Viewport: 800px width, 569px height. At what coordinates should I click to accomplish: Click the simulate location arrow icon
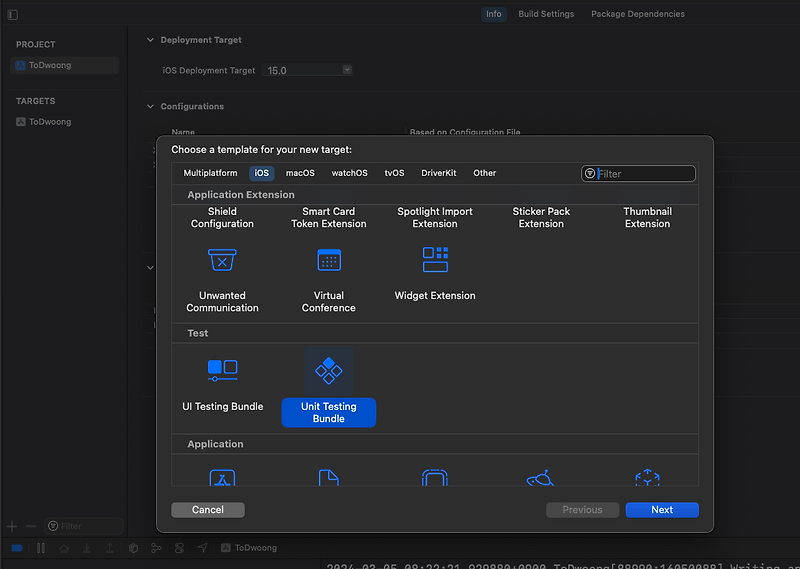(202, 548)
